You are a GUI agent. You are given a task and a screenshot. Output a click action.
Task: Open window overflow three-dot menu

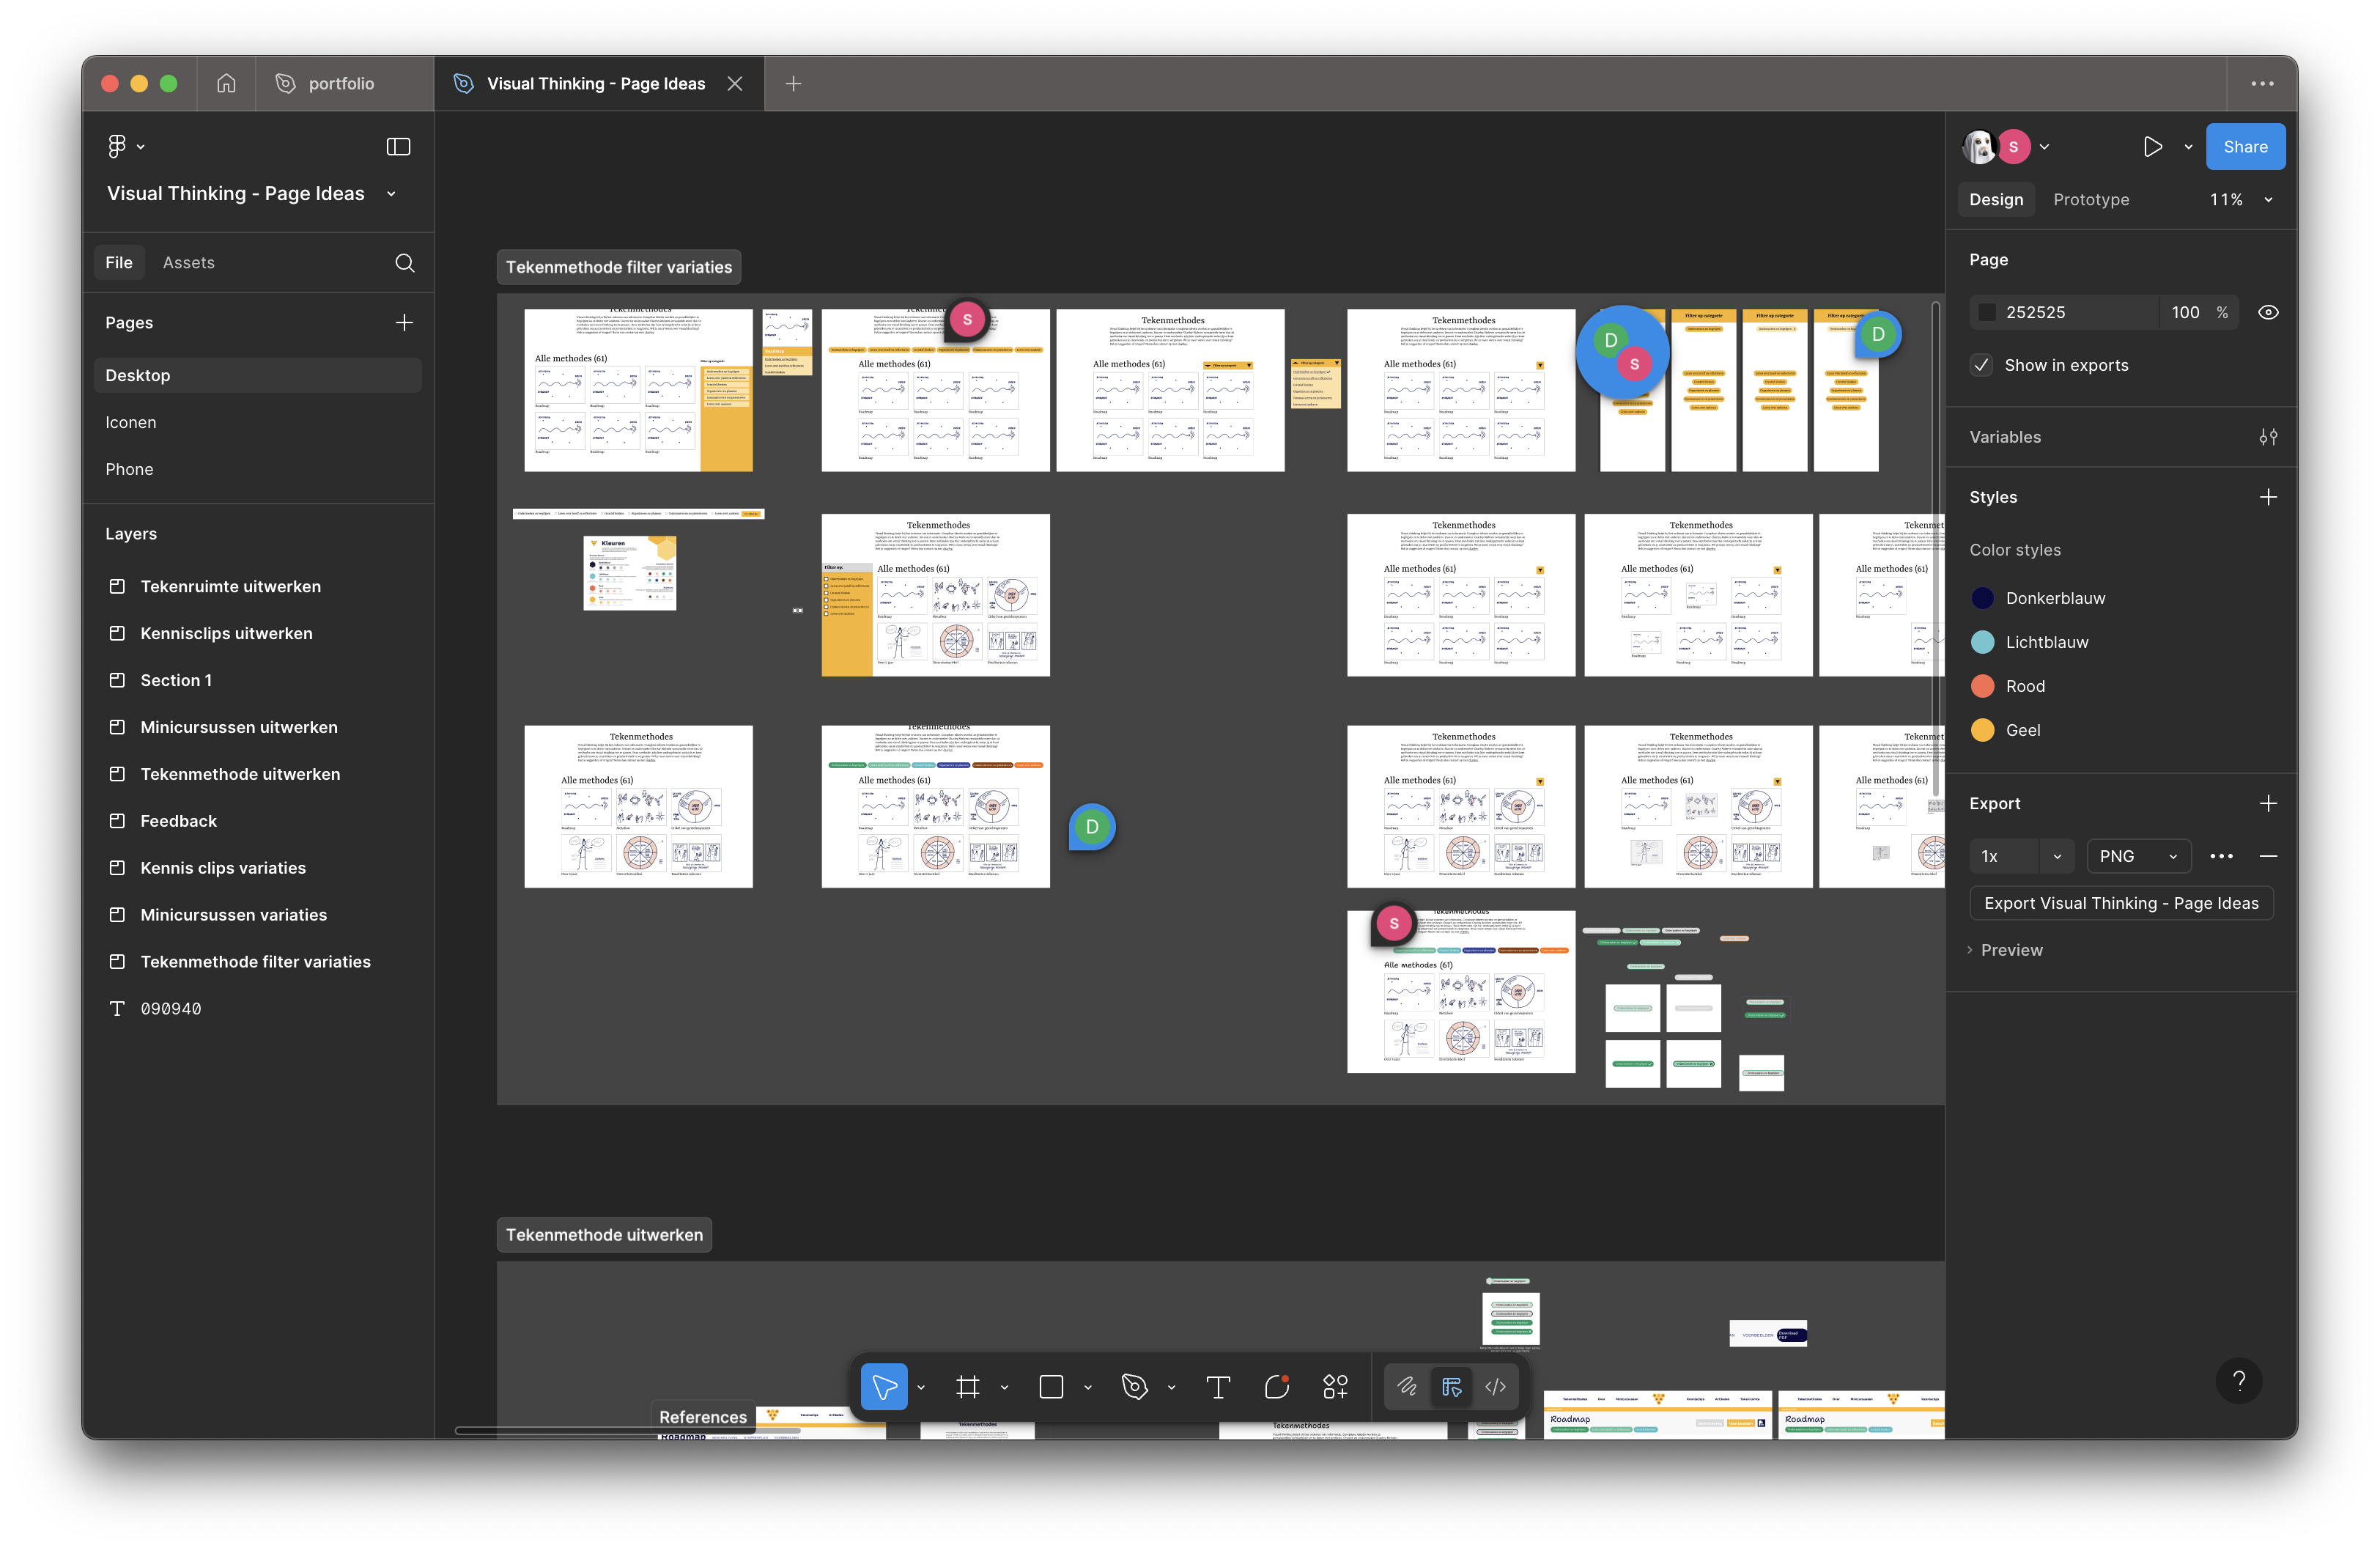[2262, 84]
